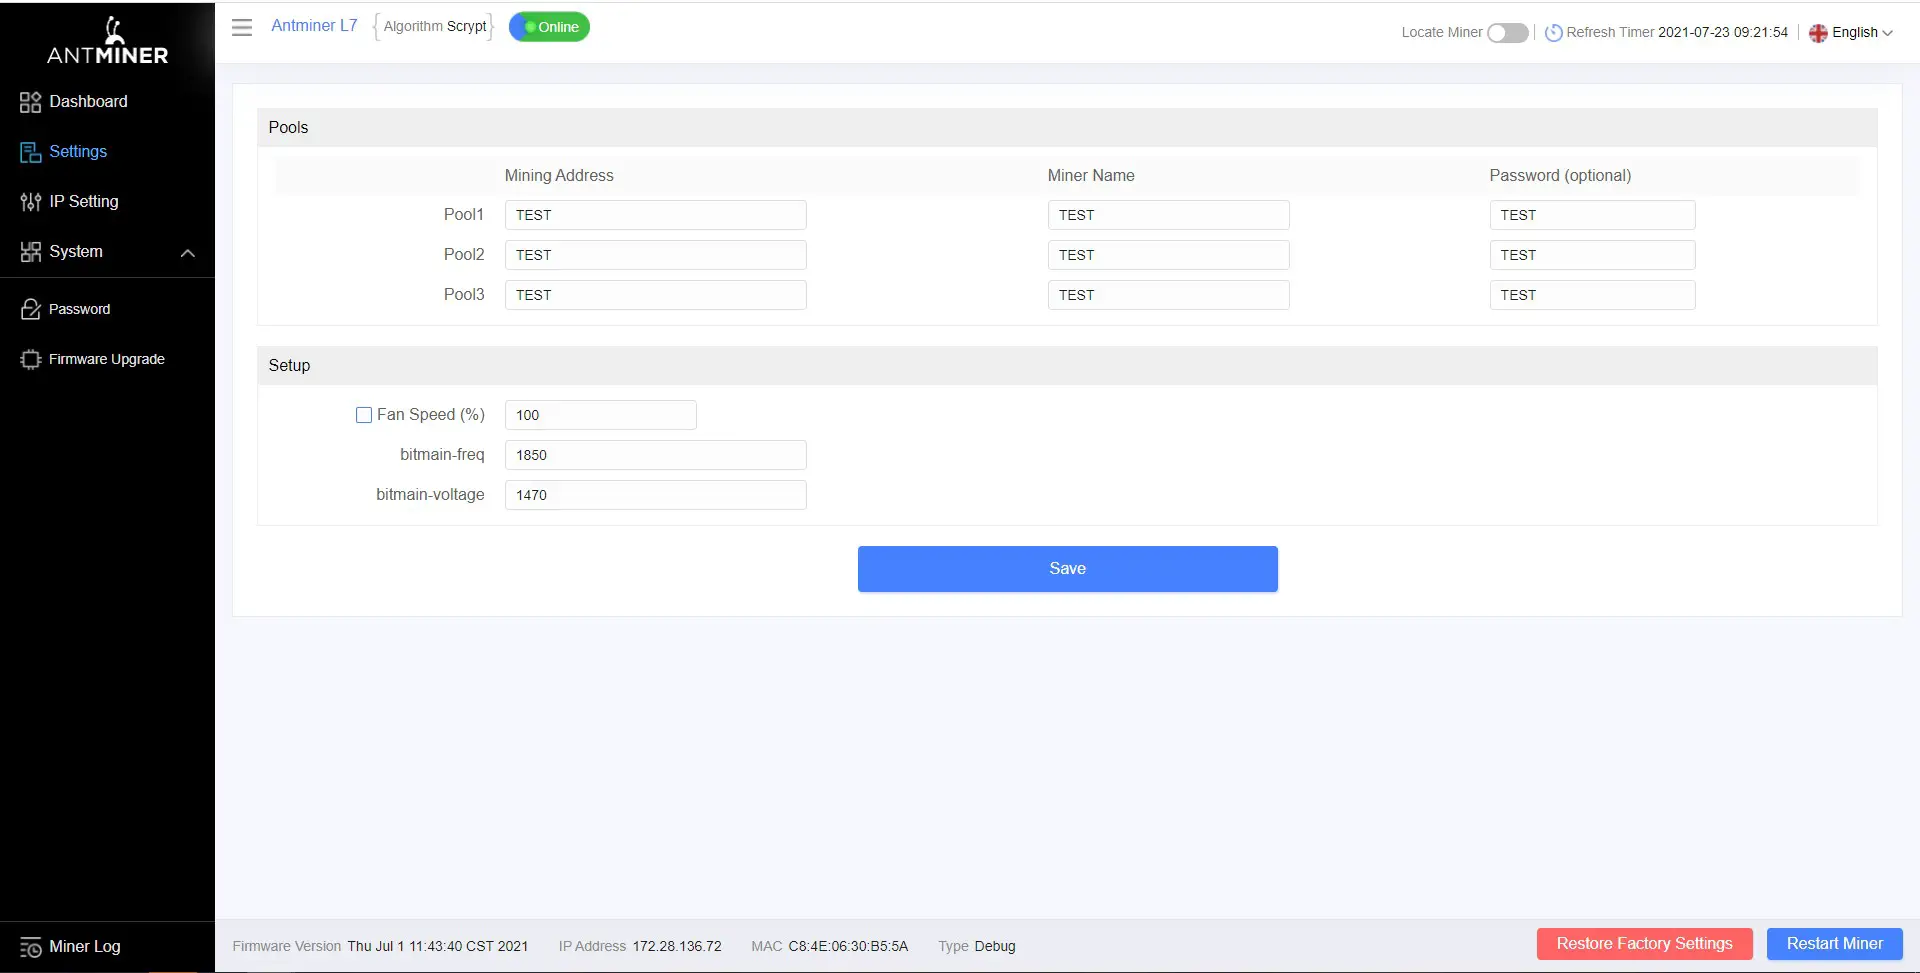Click the Antminer L7 title link
The image size is (1920, 973).
pyautogui.click(x=314, y=26)
